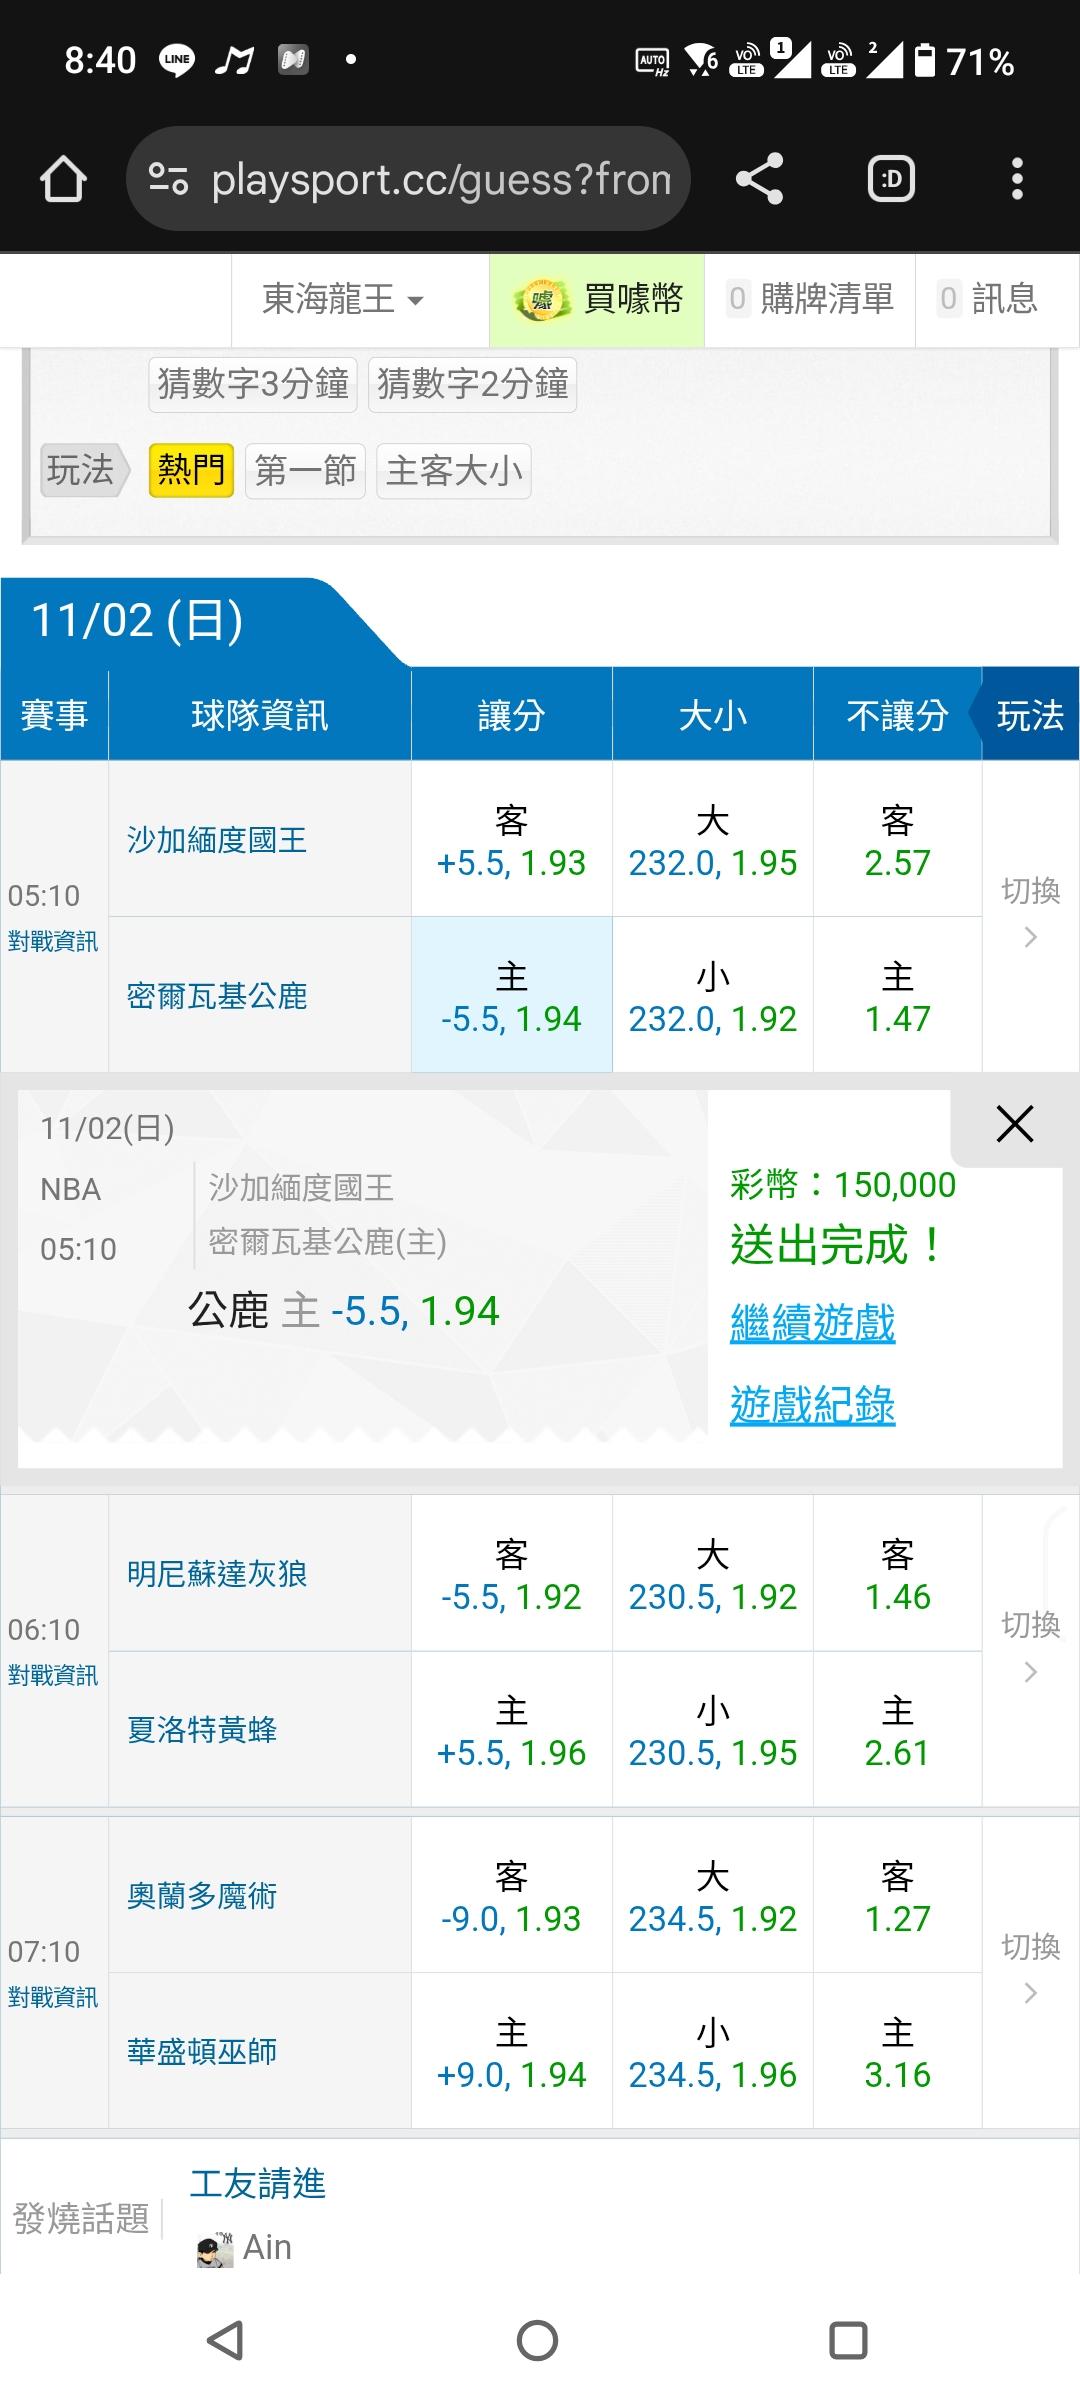Open the browser three-dot menu
This screenshot has width=1080, height=2400.
coord(1017,180)
